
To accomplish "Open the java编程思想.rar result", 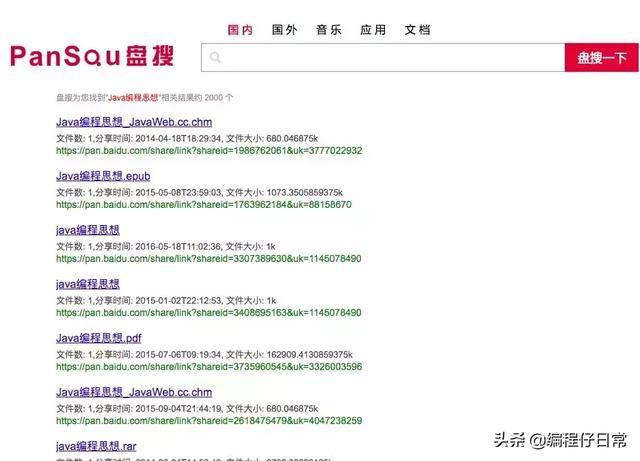I will 96,446.
